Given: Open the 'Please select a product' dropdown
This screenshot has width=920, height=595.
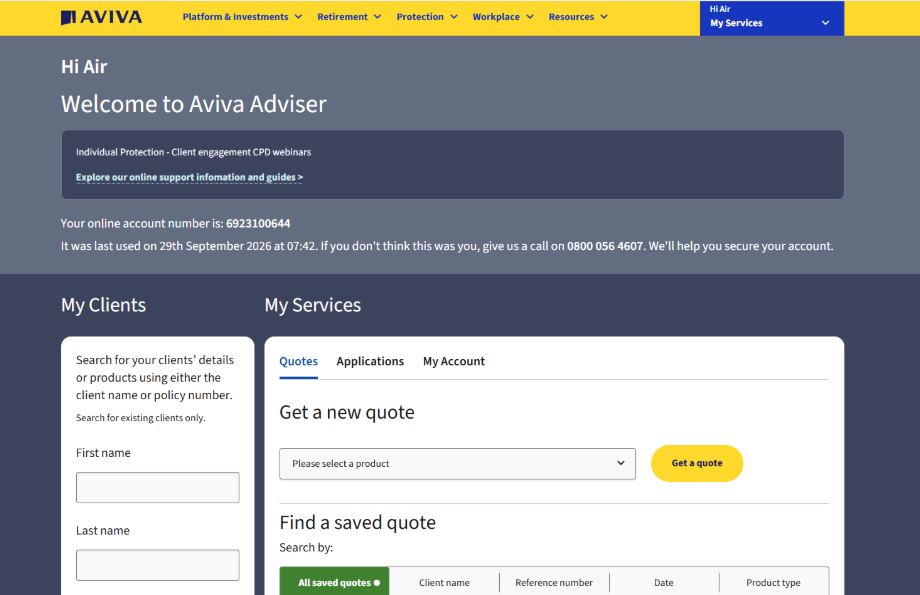Looking at the screenshot, I should point(458,464).
